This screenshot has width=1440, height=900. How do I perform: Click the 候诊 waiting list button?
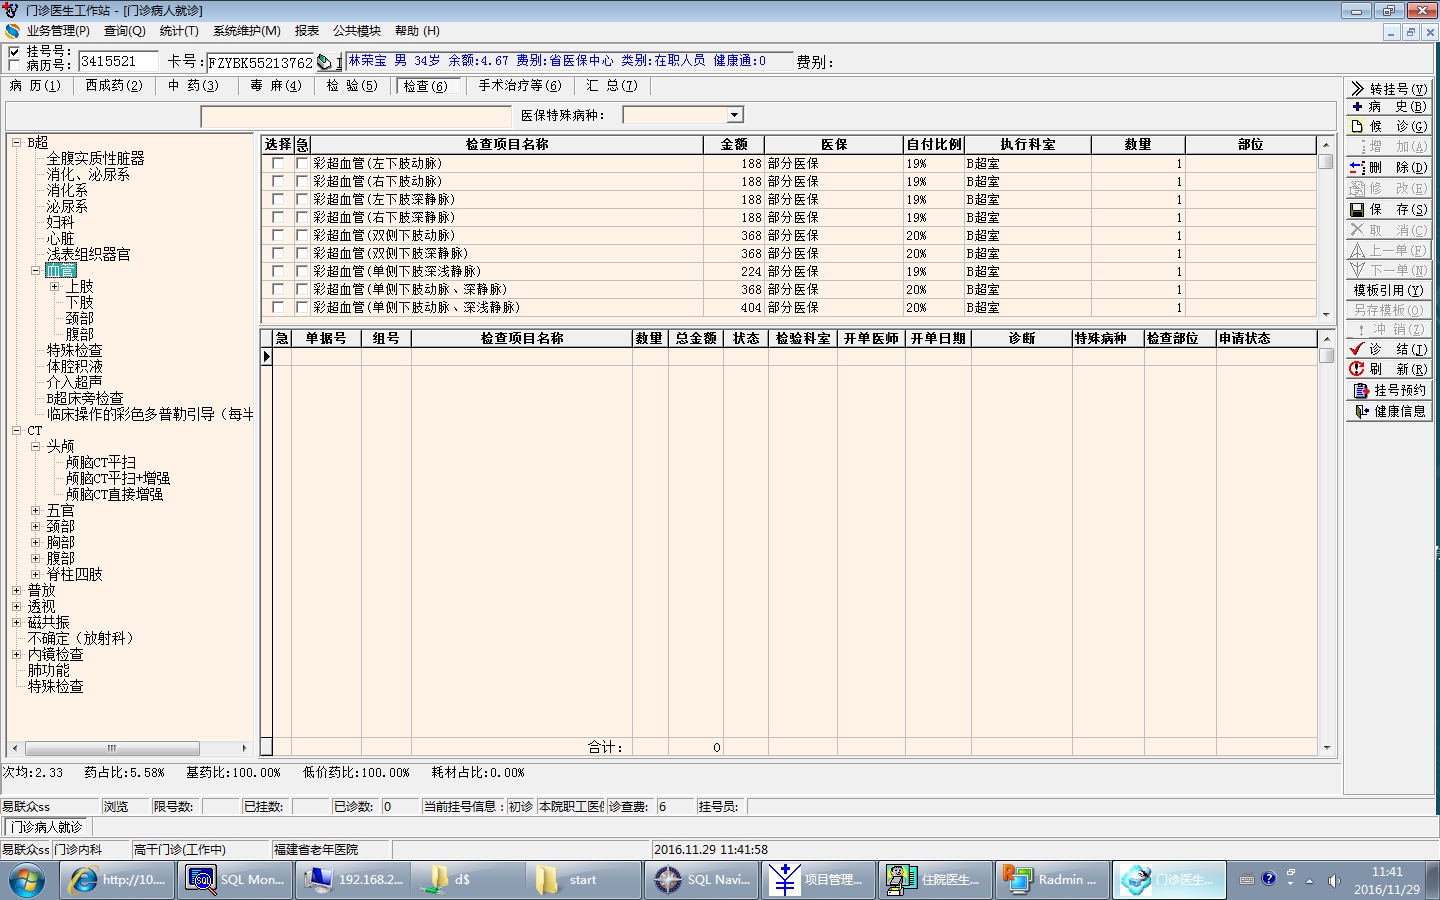tap(1389, 126)
